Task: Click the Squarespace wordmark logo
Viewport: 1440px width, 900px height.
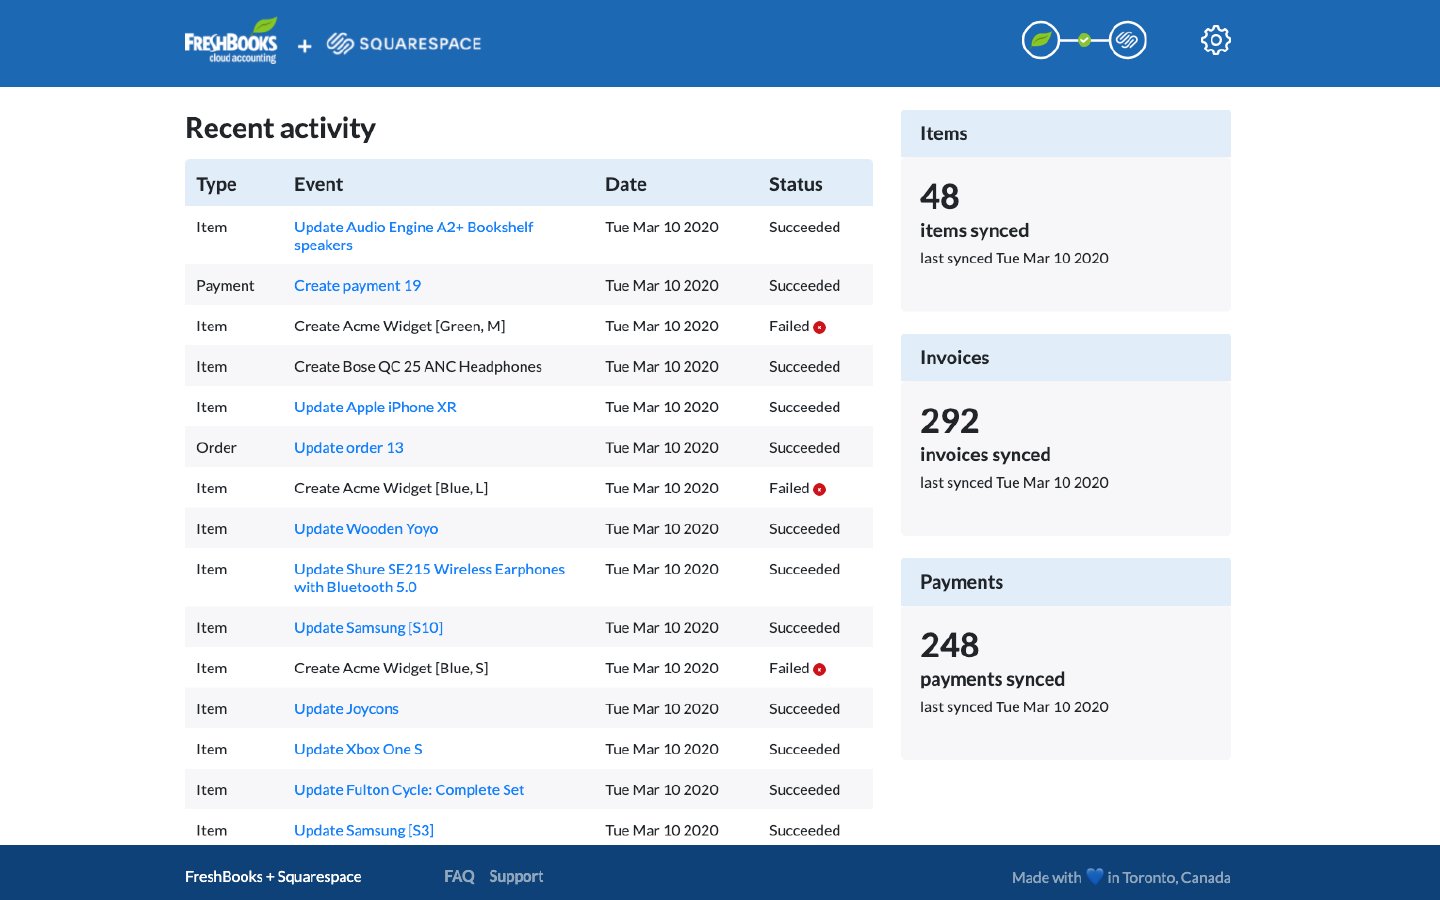Action: pyautogui.click(x=404, y=43)
